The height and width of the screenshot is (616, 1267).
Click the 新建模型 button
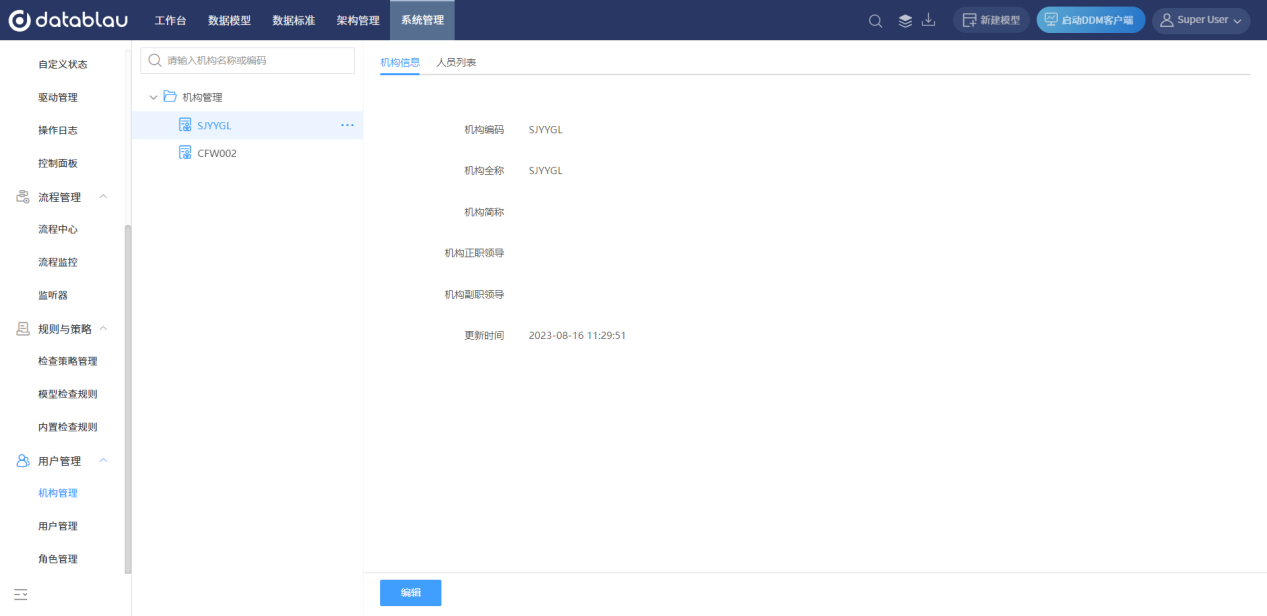coord(991,20)
